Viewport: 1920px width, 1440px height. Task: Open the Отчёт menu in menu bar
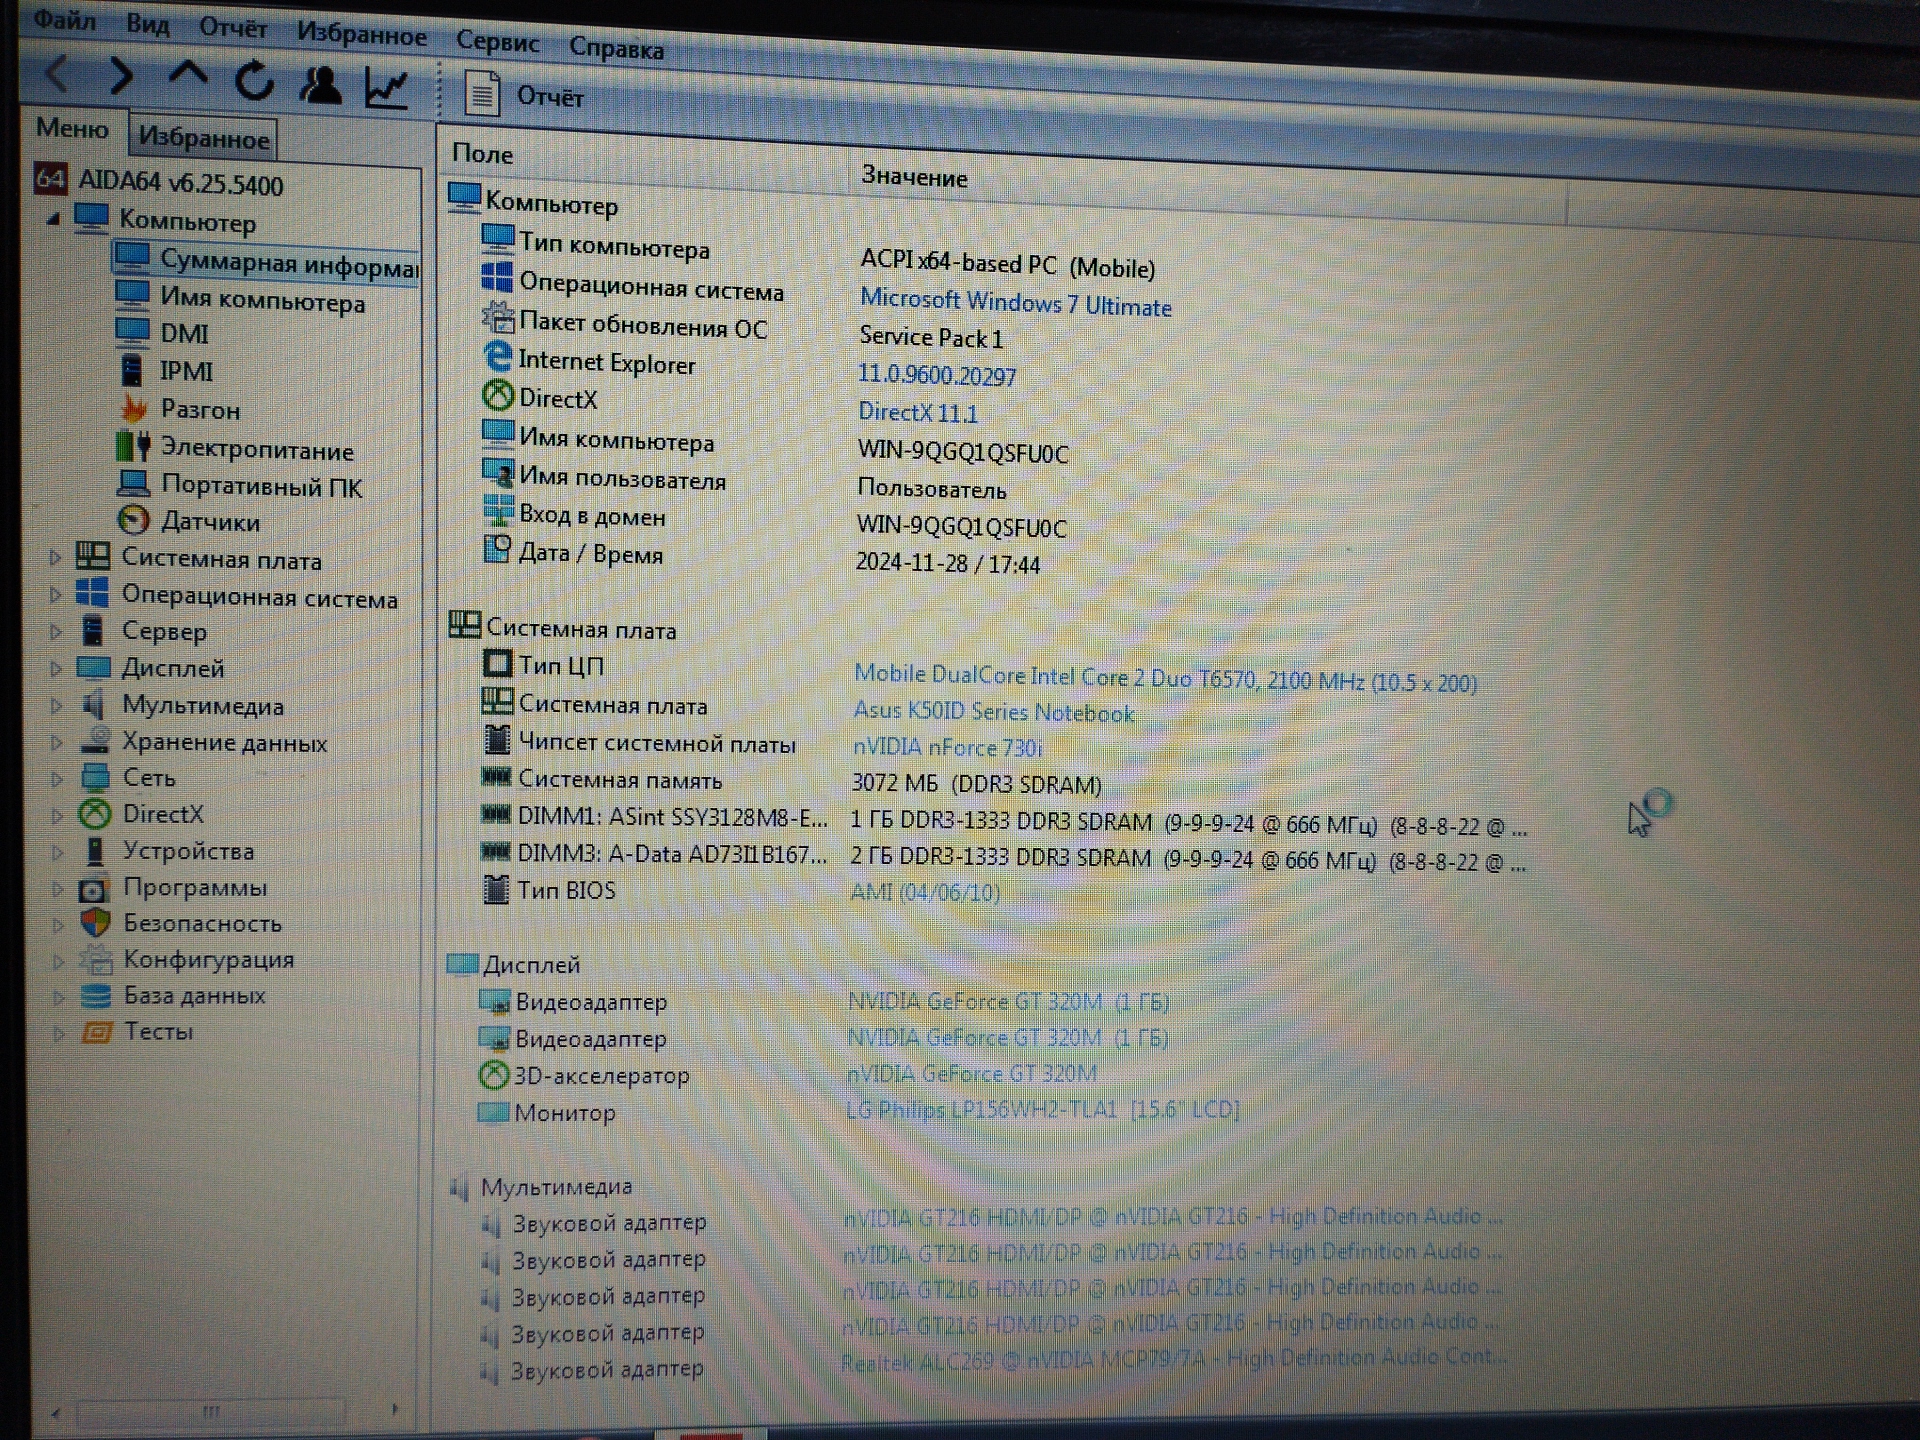tap(232, 28)
